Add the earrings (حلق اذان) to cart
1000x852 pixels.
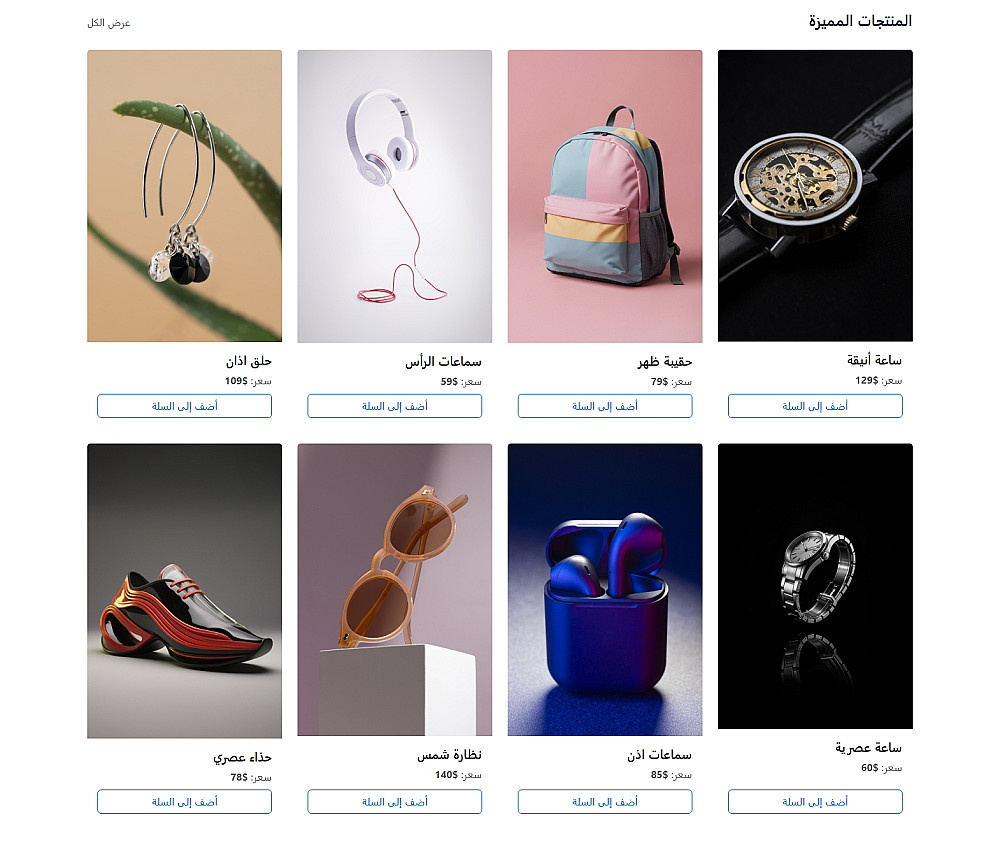pyautogui.click(x=184, y=406)
